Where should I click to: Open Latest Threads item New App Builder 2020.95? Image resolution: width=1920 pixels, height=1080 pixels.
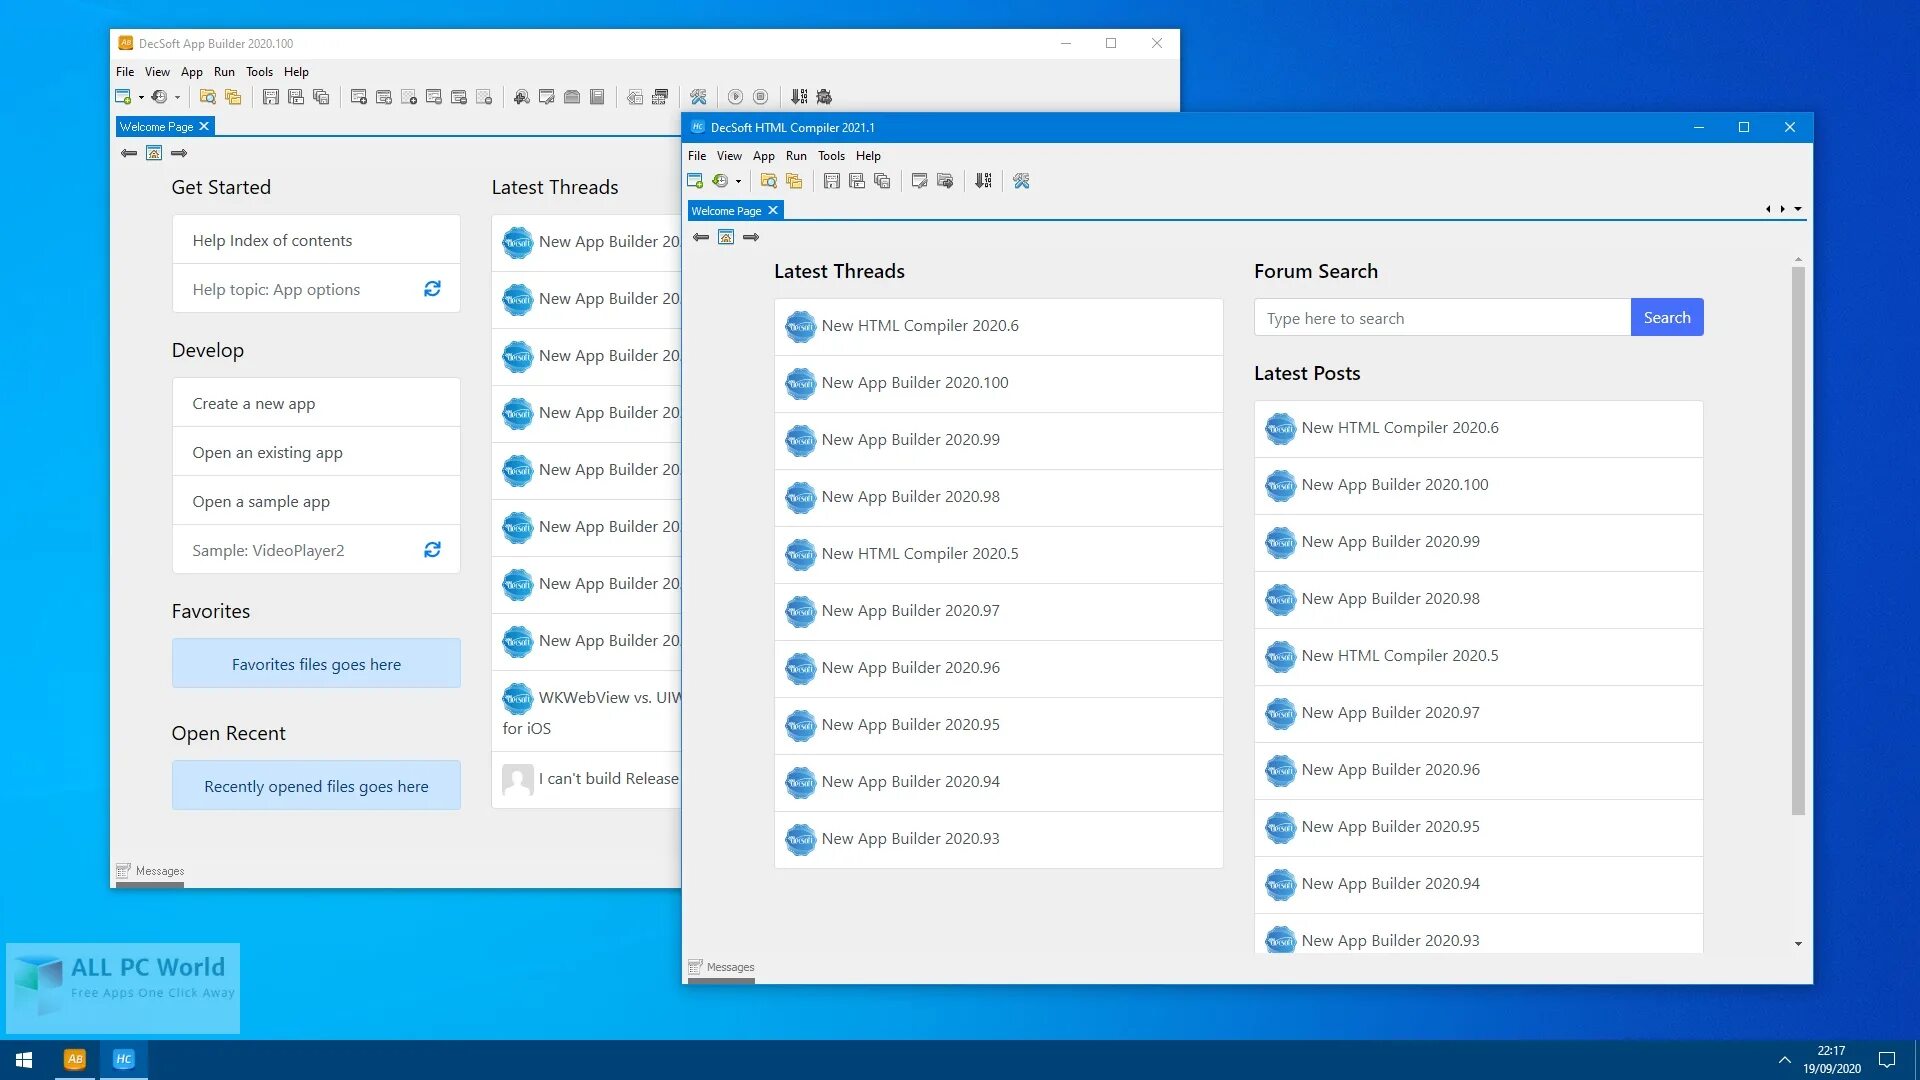(x=998, y=725)
